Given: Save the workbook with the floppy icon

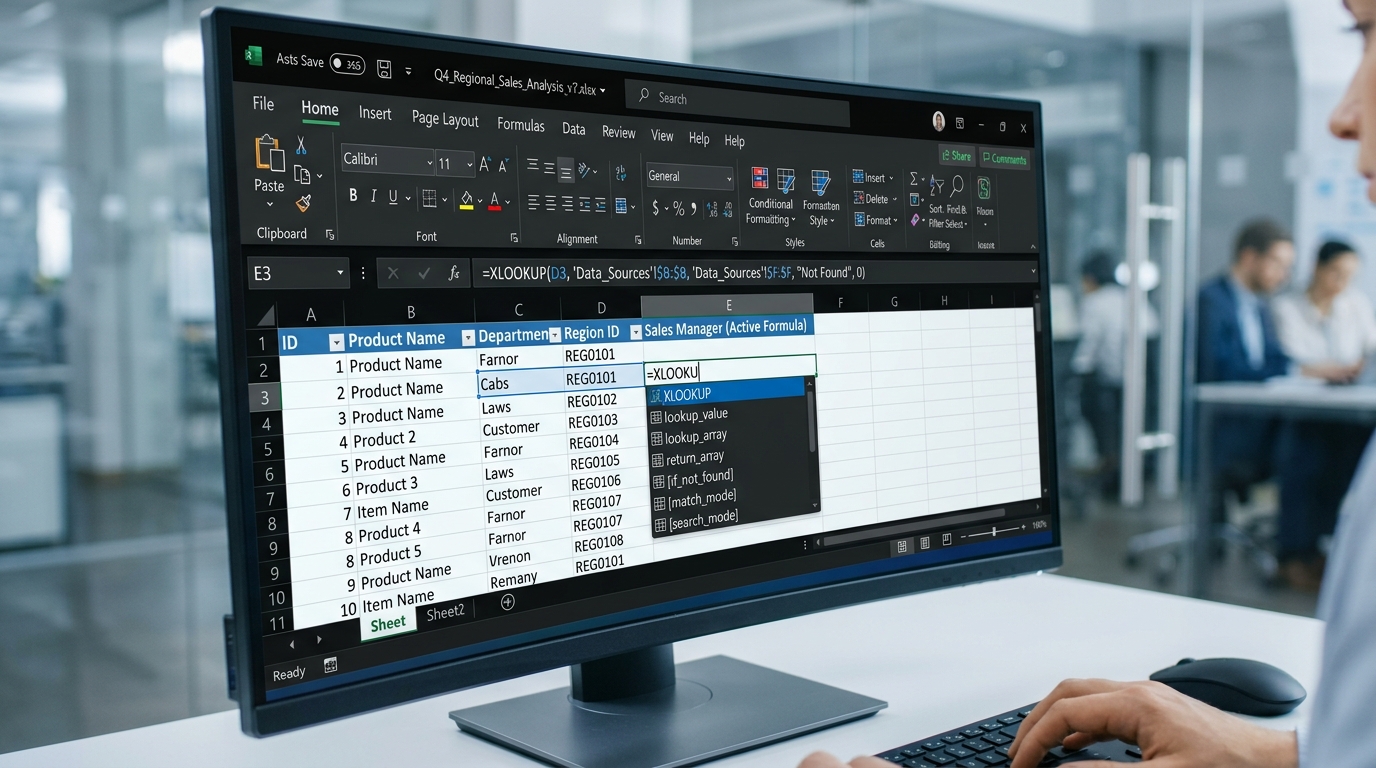Looking at the screenshot, I should click(x=384, y=68).
